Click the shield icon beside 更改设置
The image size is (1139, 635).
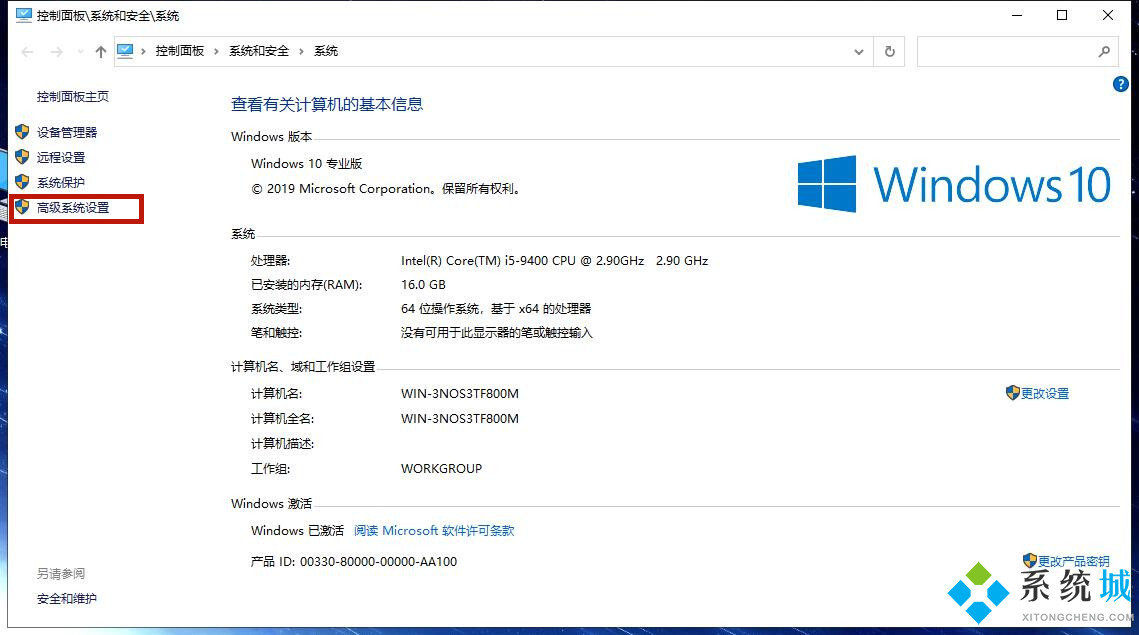tap(1013, 393)
